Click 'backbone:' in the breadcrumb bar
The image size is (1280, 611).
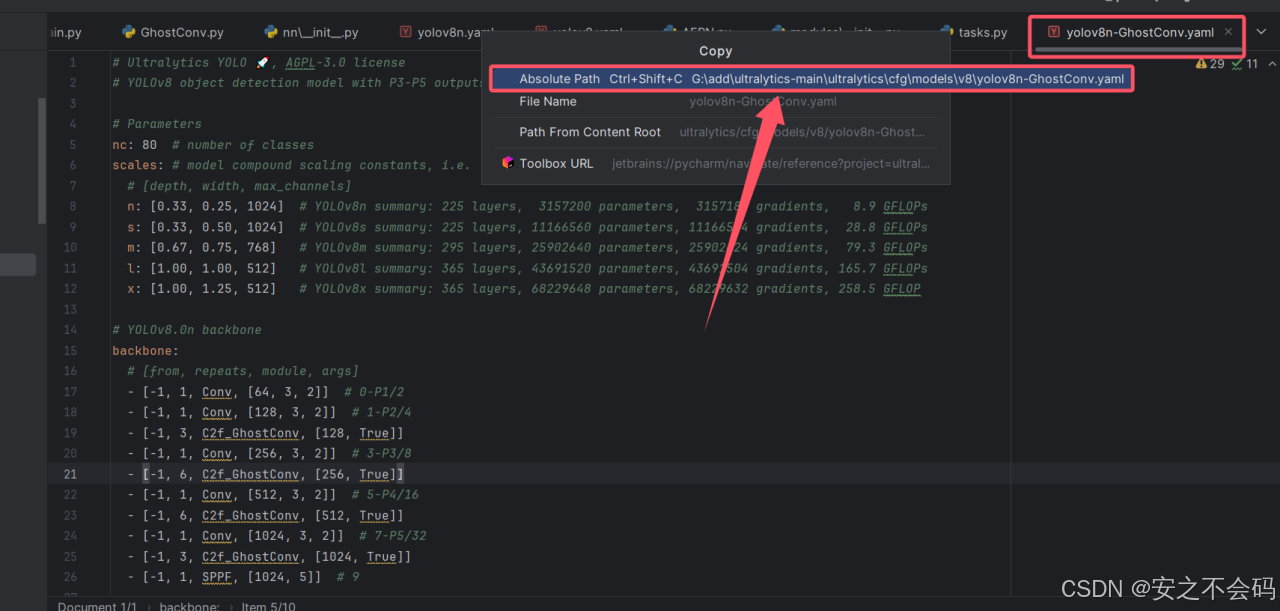coord(189,606)
